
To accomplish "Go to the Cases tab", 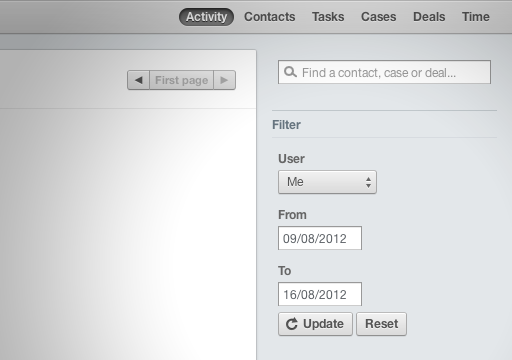I will pos(379,17).
